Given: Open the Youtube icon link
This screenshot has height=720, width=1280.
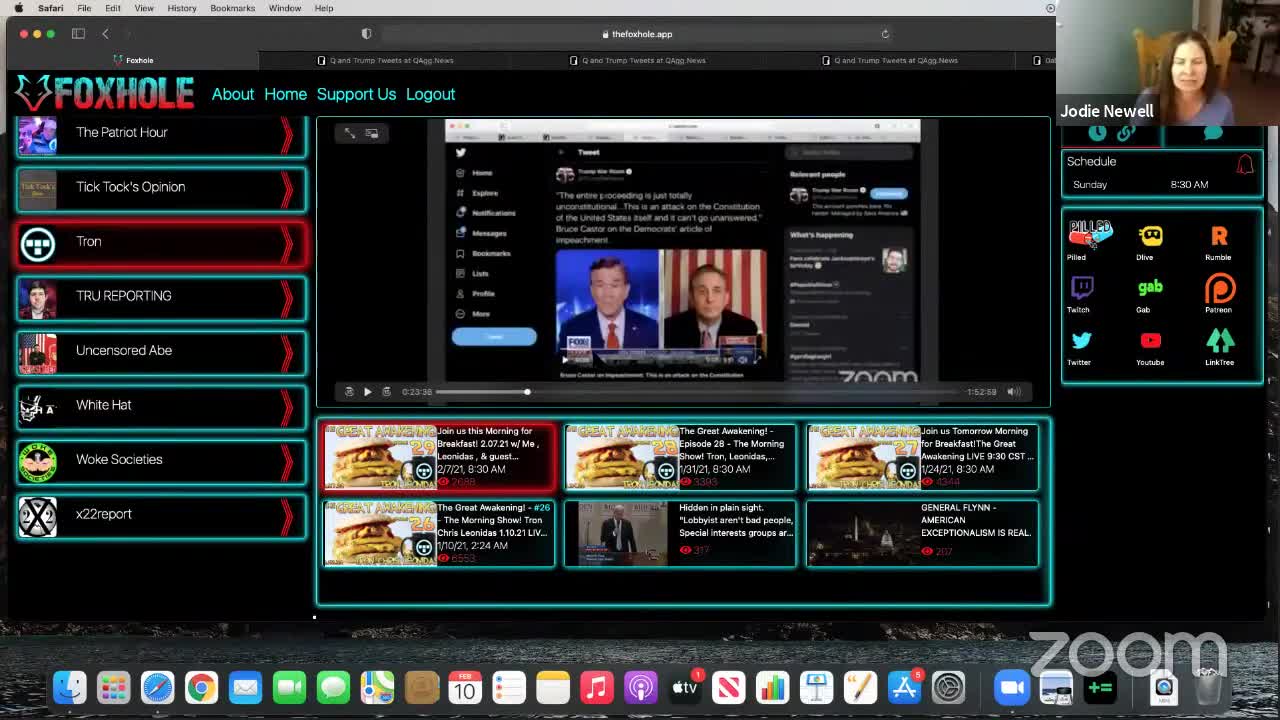Looking at the screenshot, I should coord(1151,341).
